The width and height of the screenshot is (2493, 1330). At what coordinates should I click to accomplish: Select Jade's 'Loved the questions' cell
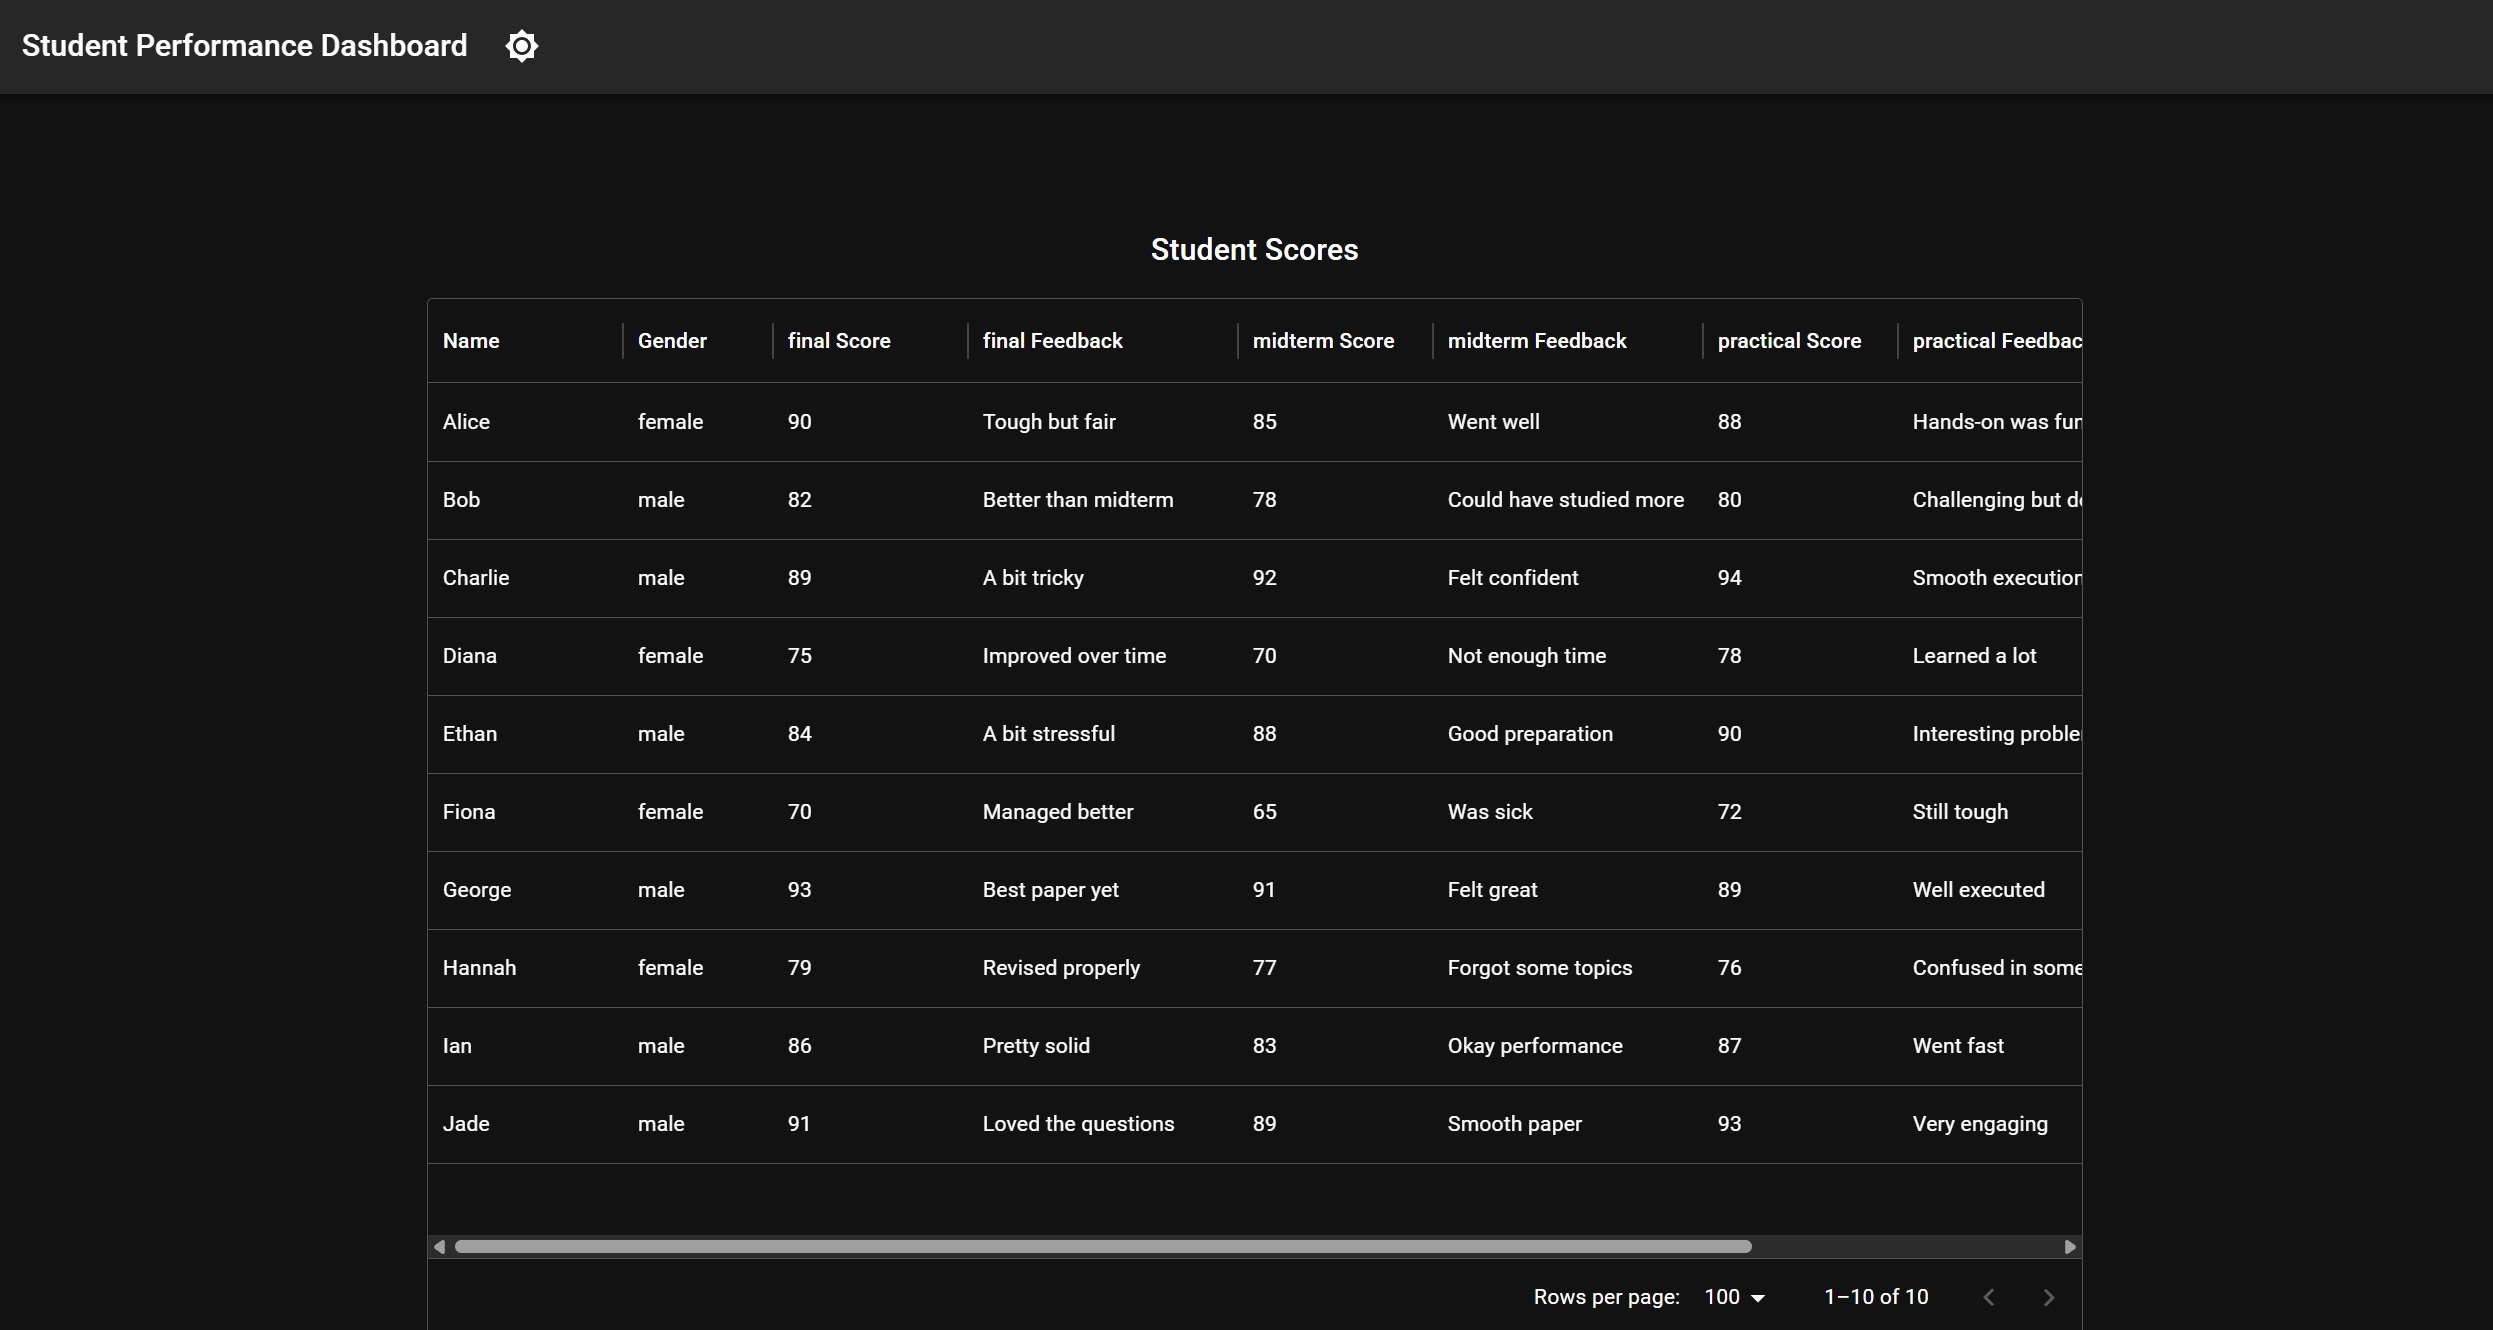(x=1078, y=1124)
